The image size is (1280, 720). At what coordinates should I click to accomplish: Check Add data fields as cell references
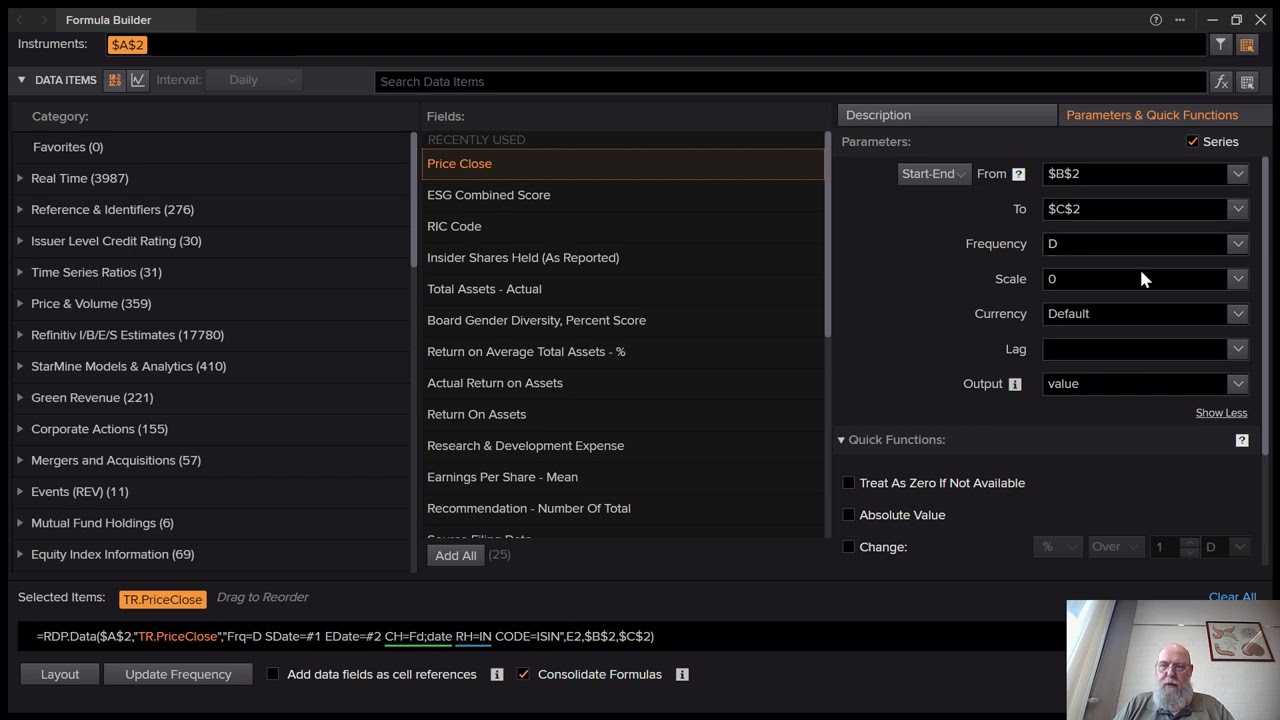[272, 674]
